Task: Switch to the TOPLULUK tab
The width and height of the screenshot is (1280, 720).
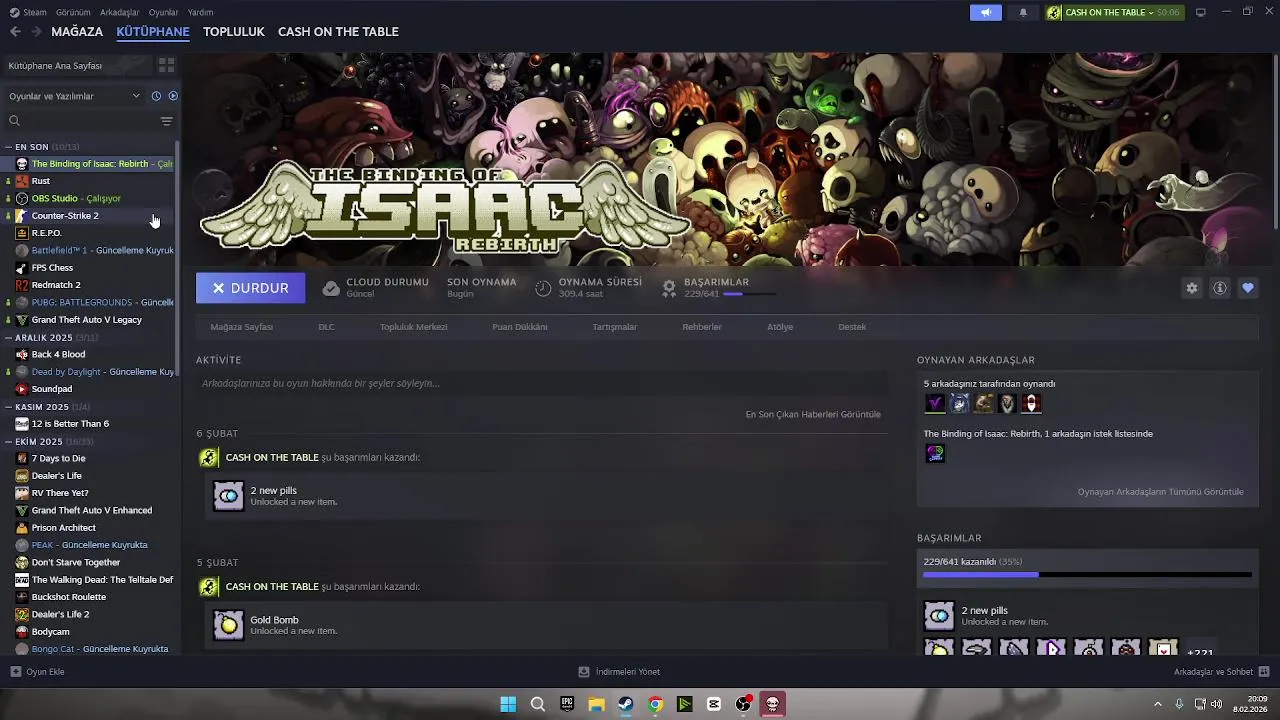Action: (234, 32)
